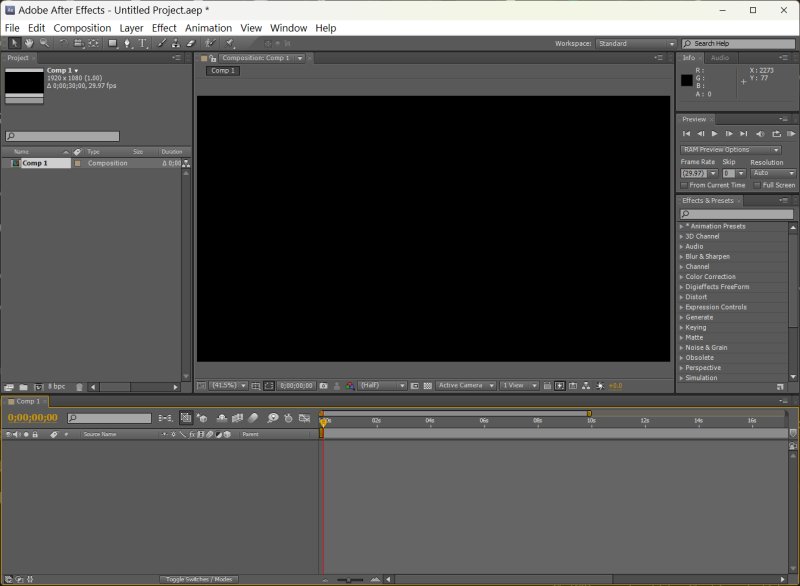The height and width of the screenshot is (586, 800).
Task: Click the Rotation tool icon
Action: pyautogui.click(x=63, y=44)
